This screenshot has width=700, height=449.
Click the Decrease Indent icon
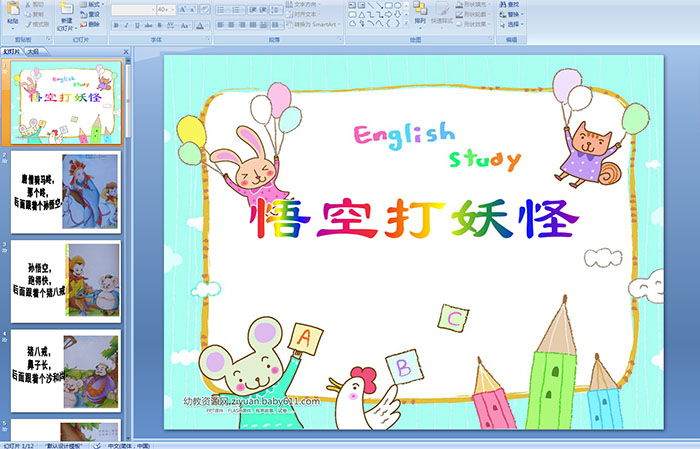(x=253, y=10)
